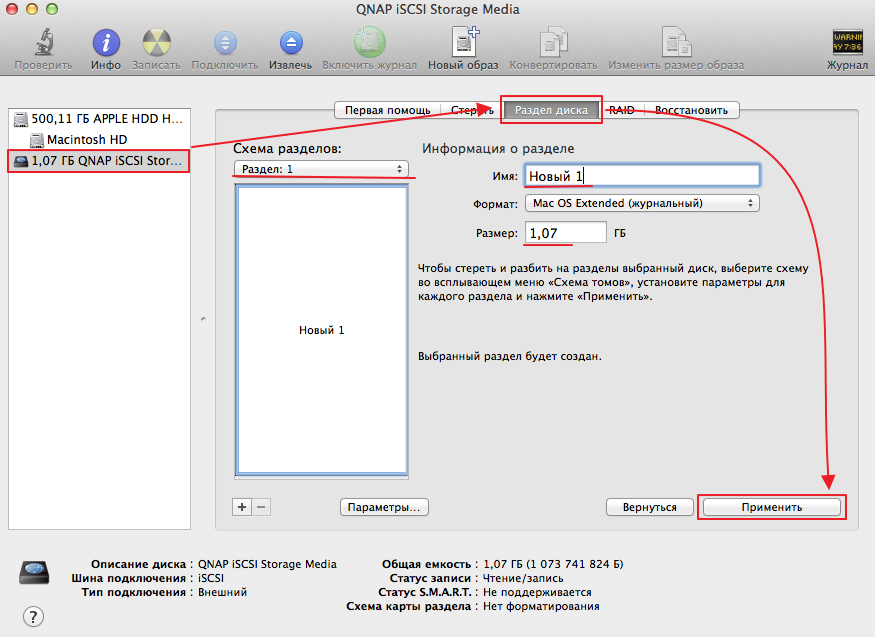Click the Выбранный раздел будет создан text

tap(509, 356)
